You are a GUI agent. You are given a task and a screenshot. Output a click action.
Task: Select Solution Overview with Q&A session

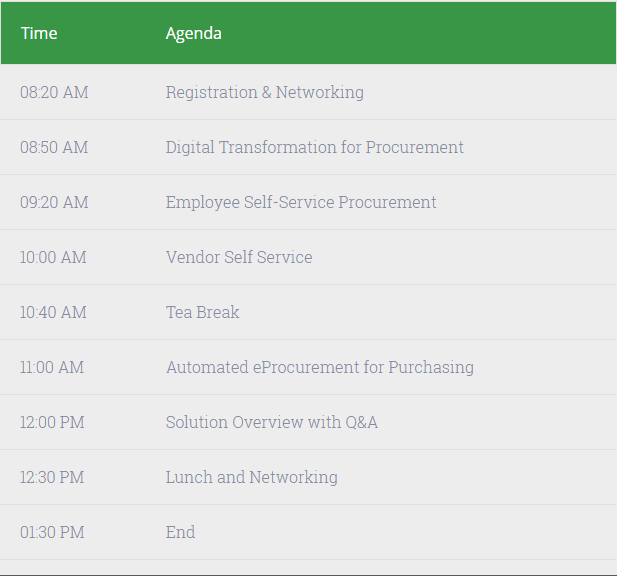[272, 423]
